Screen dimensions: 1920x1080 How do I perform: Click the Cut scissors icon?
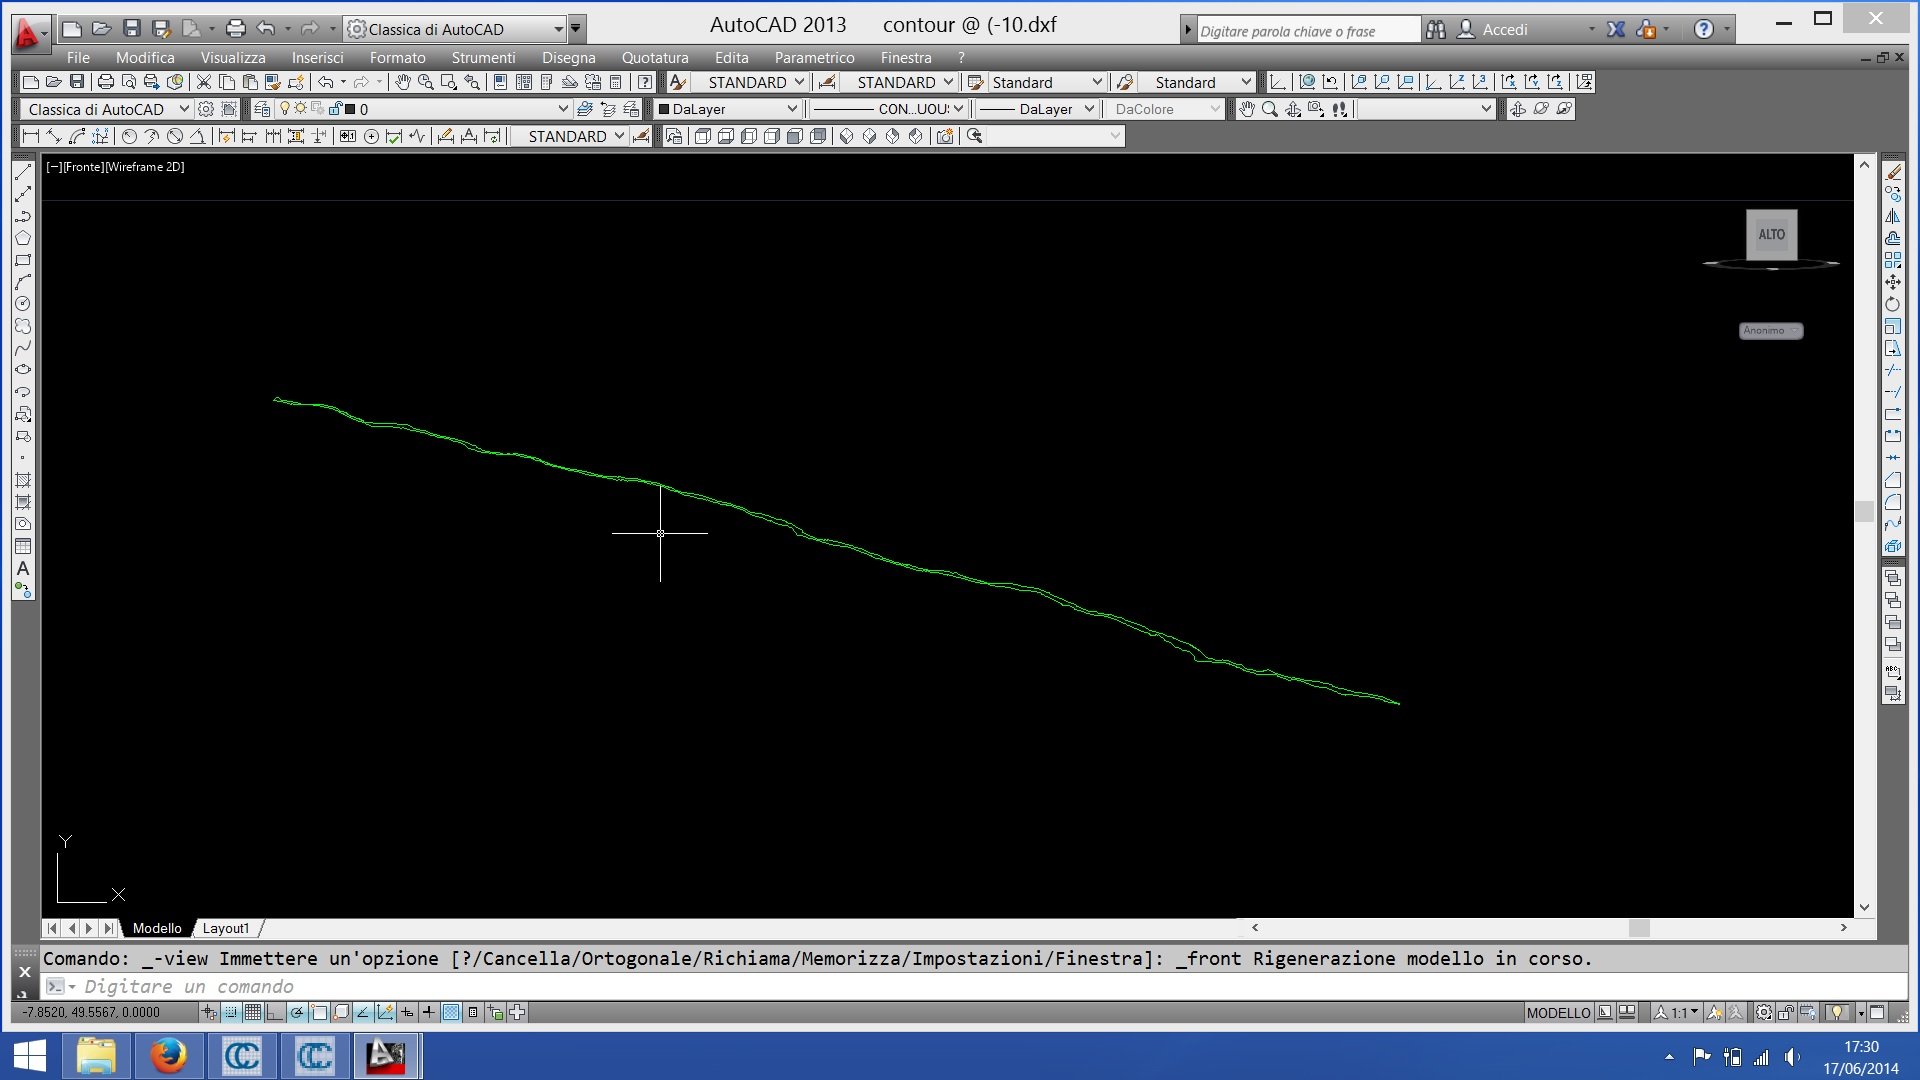204,82
